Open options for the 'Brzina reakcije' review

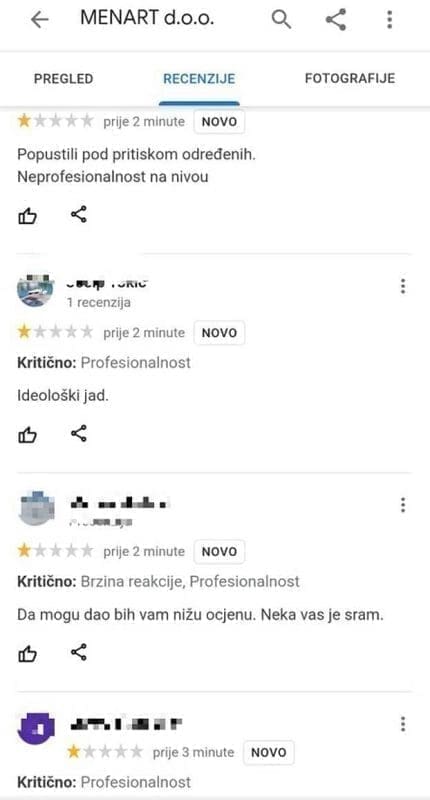pos(403,505)
